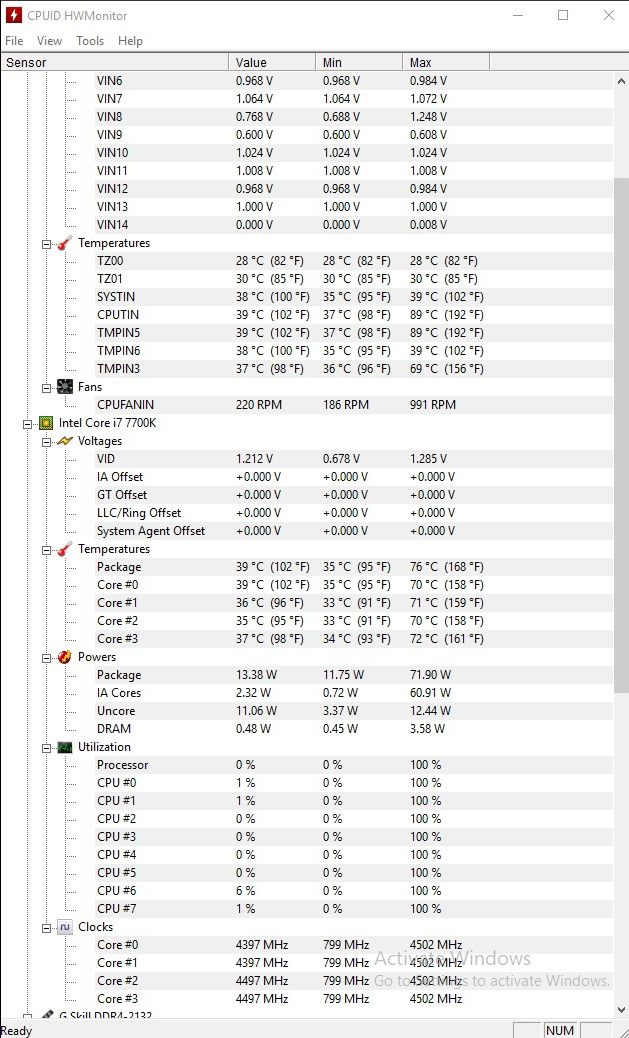This screenshot has height=1038, width=629.
Task: Collapse the Clocks tree section
Action: click(46, 927)
